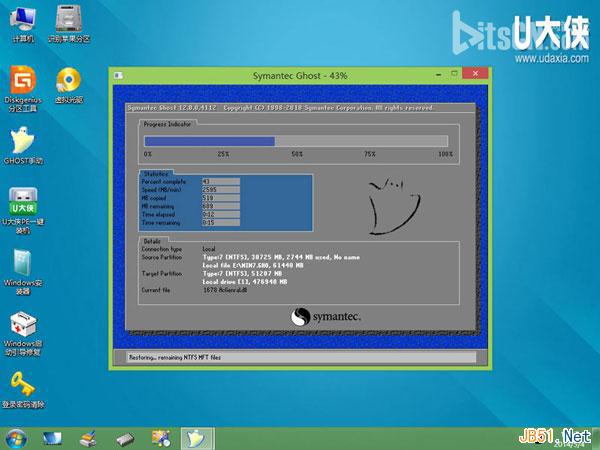Click the gray disk icon in the taskbar
The height and width of the screenshot is (450, 600).
125,439
